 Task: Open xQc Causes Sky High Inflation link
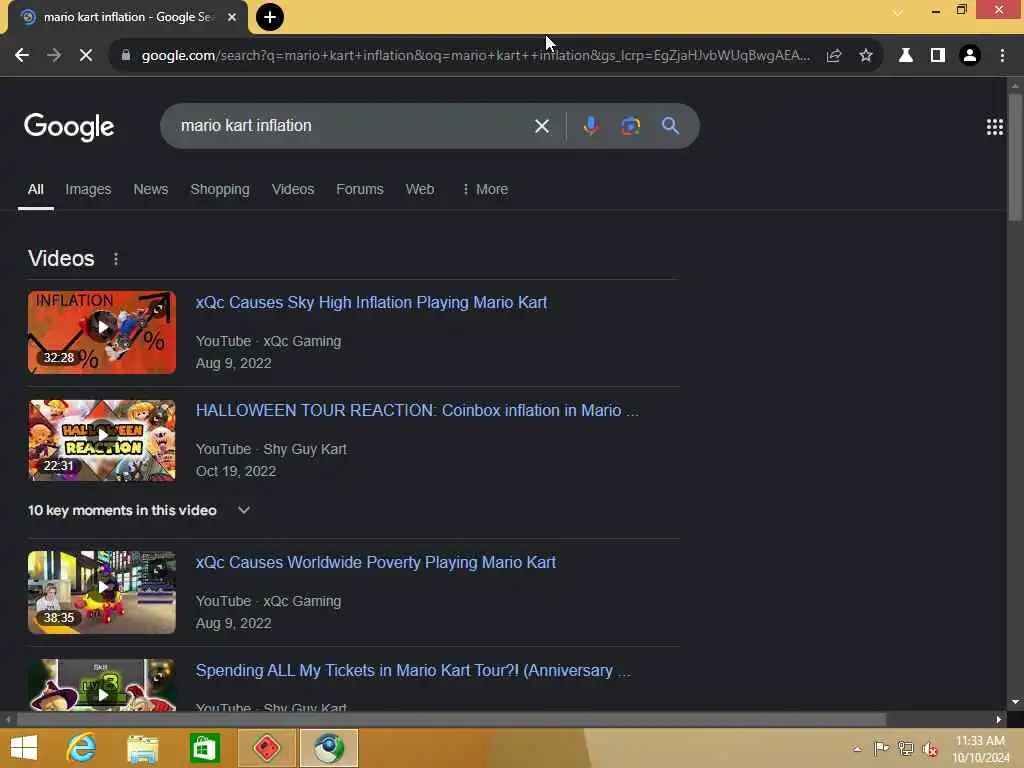pos(372,302)
